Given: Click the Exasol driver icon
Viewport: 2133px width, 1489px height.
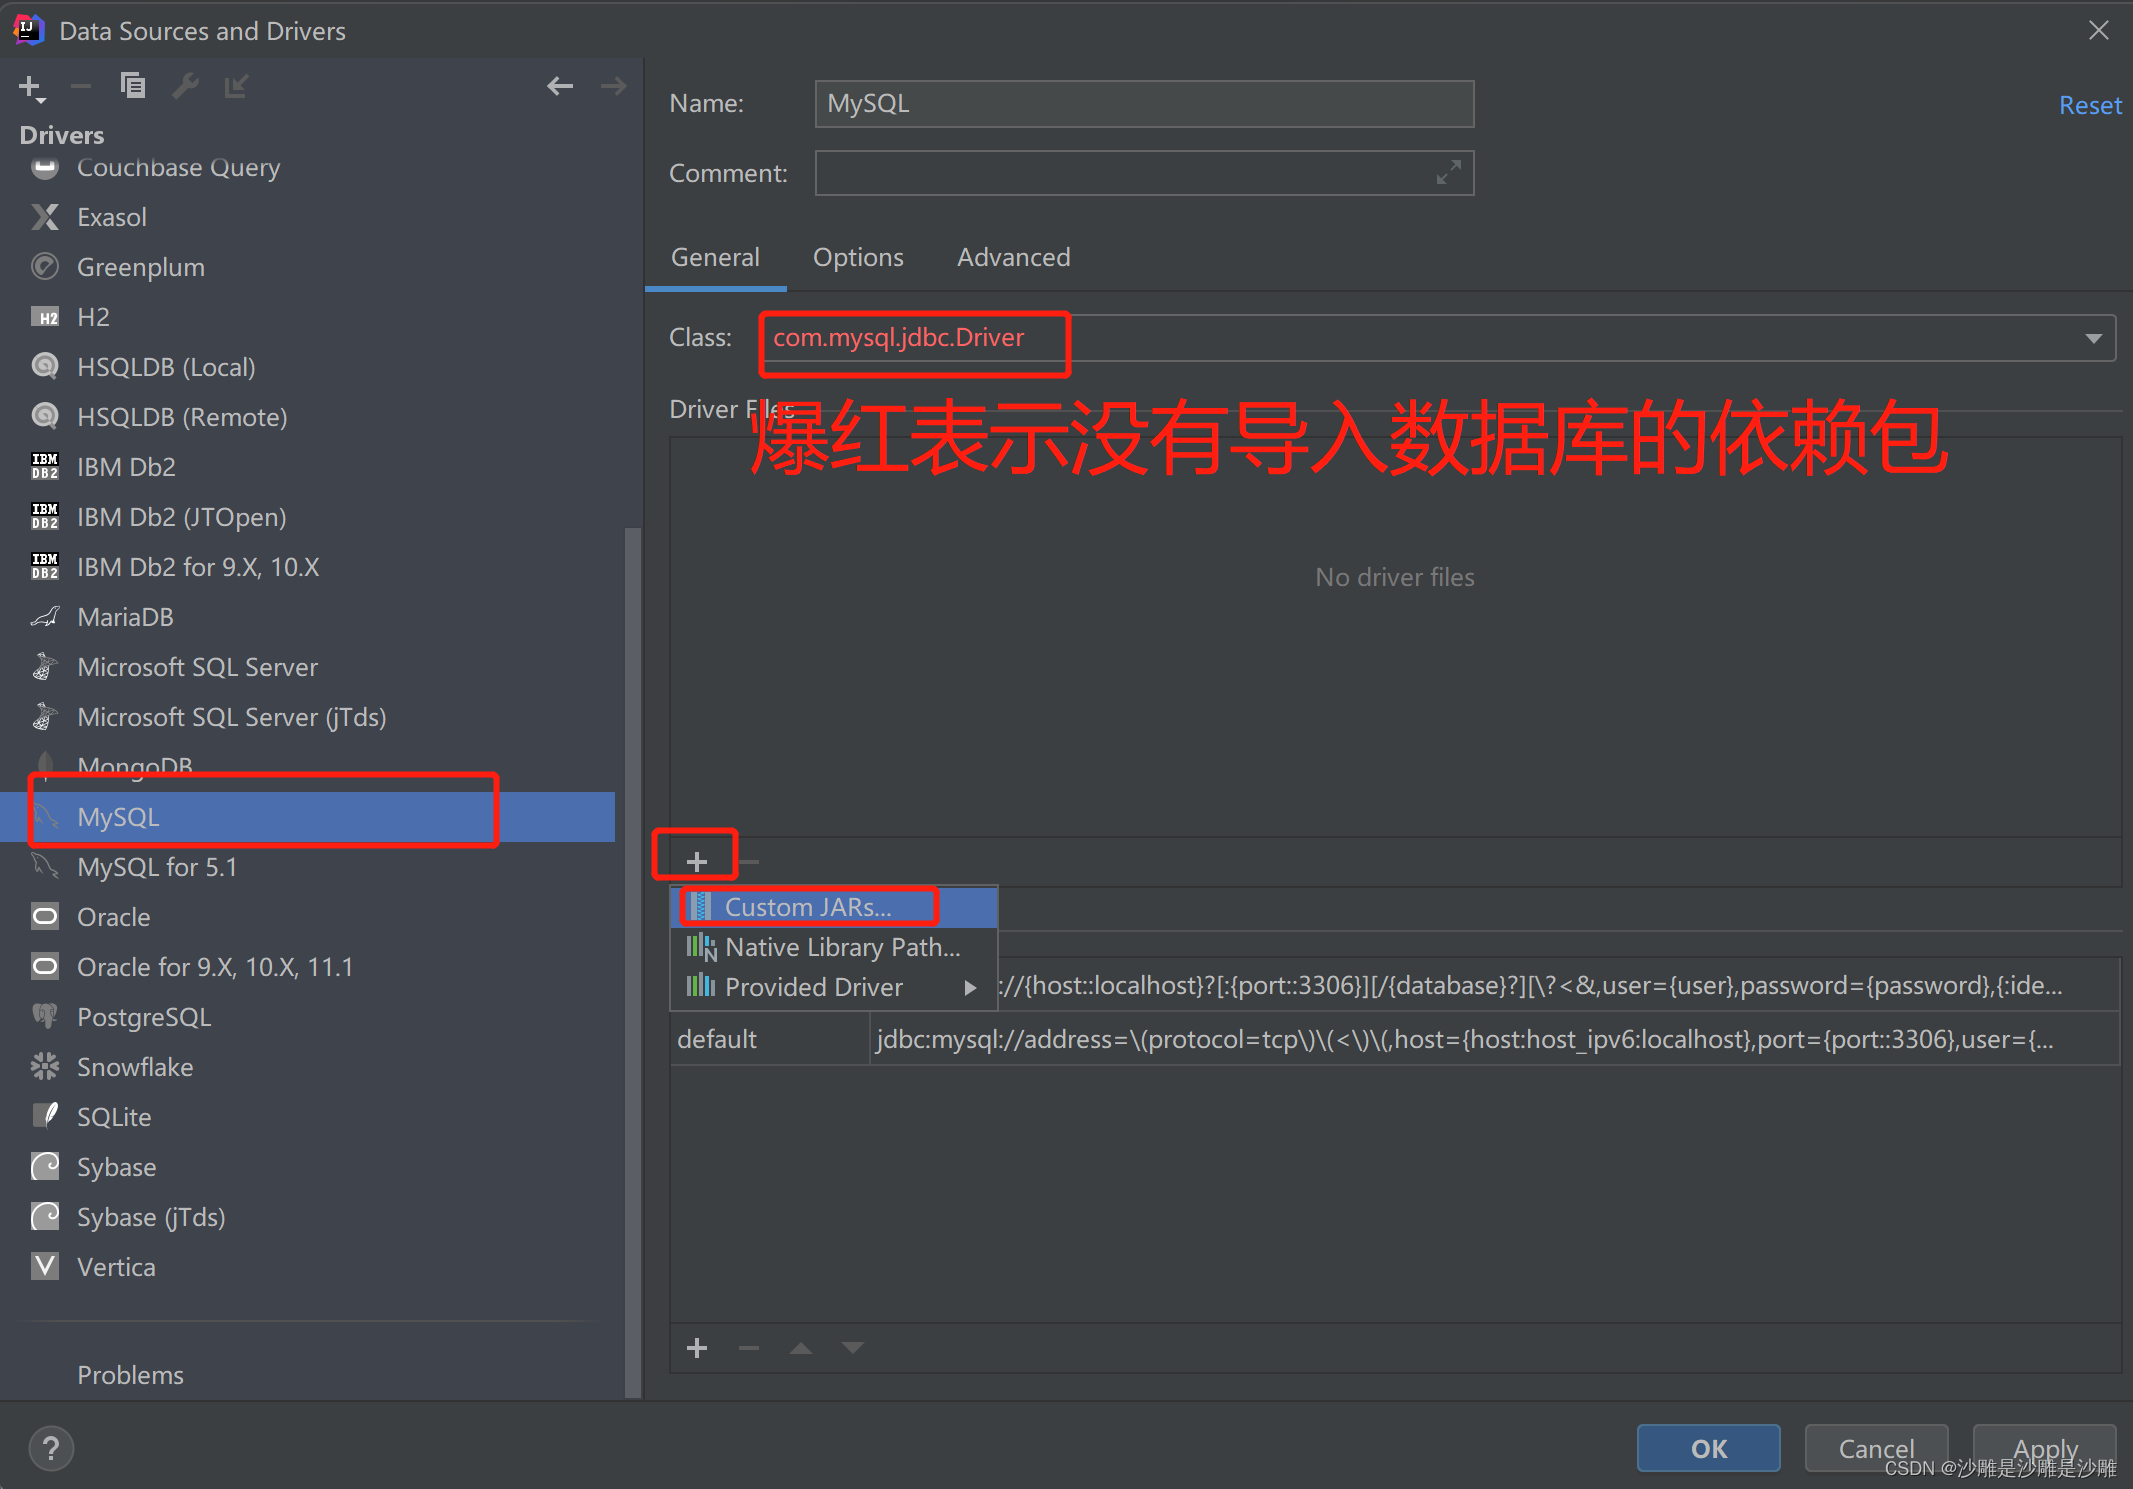Looking at the screenshot, I should (x=45, y=217).
